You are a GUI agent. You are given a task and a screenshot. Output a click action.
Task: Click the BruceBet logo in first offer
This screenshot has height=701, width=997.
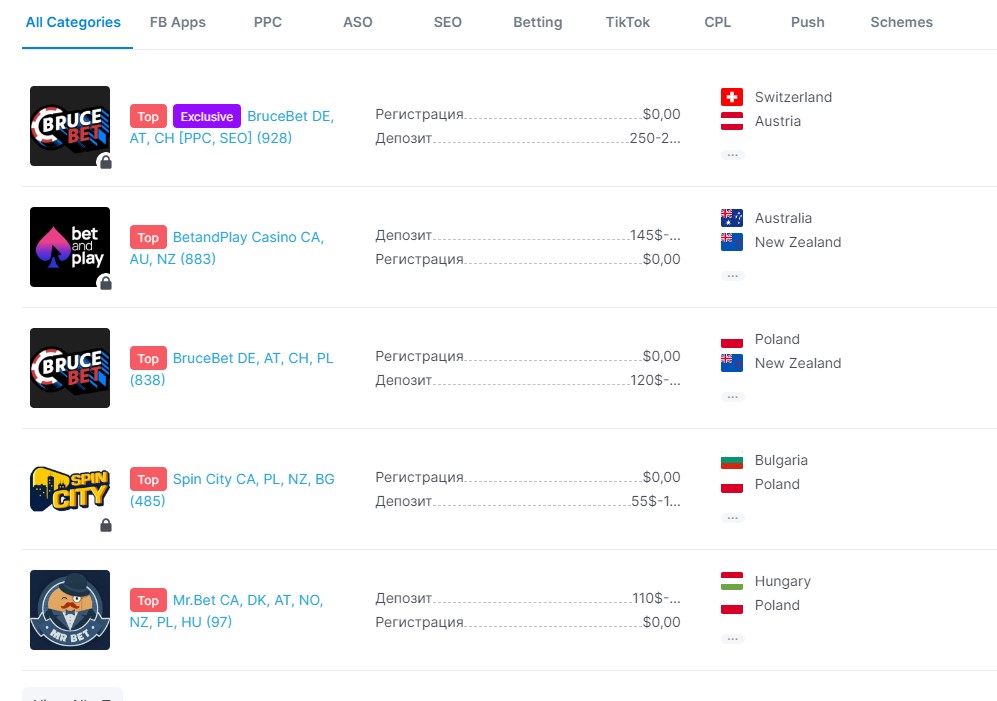(x=70, y=126)
